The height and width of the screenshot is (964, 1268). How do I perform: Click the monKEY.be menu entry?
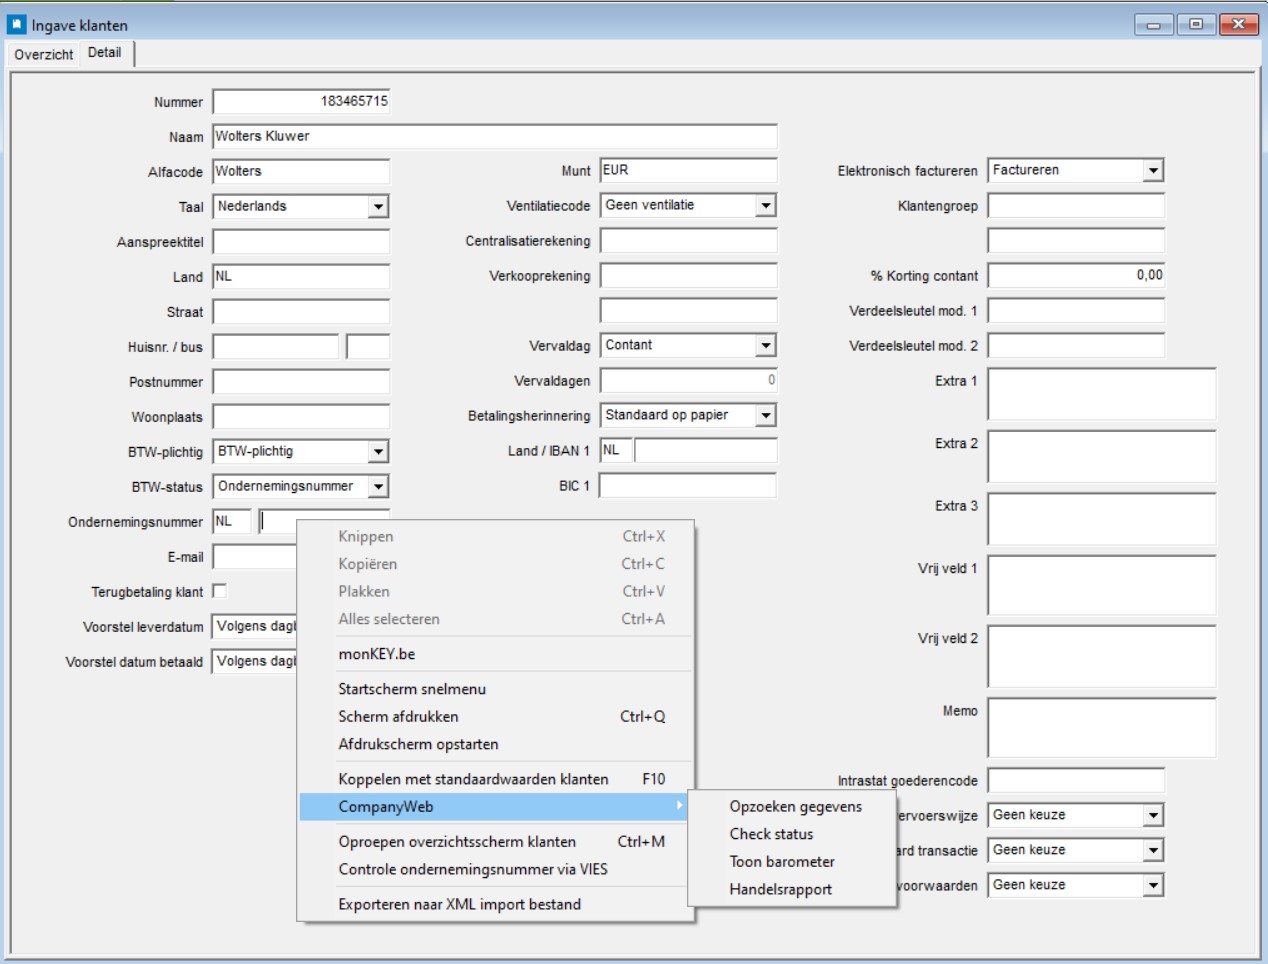tap(376, 654)
